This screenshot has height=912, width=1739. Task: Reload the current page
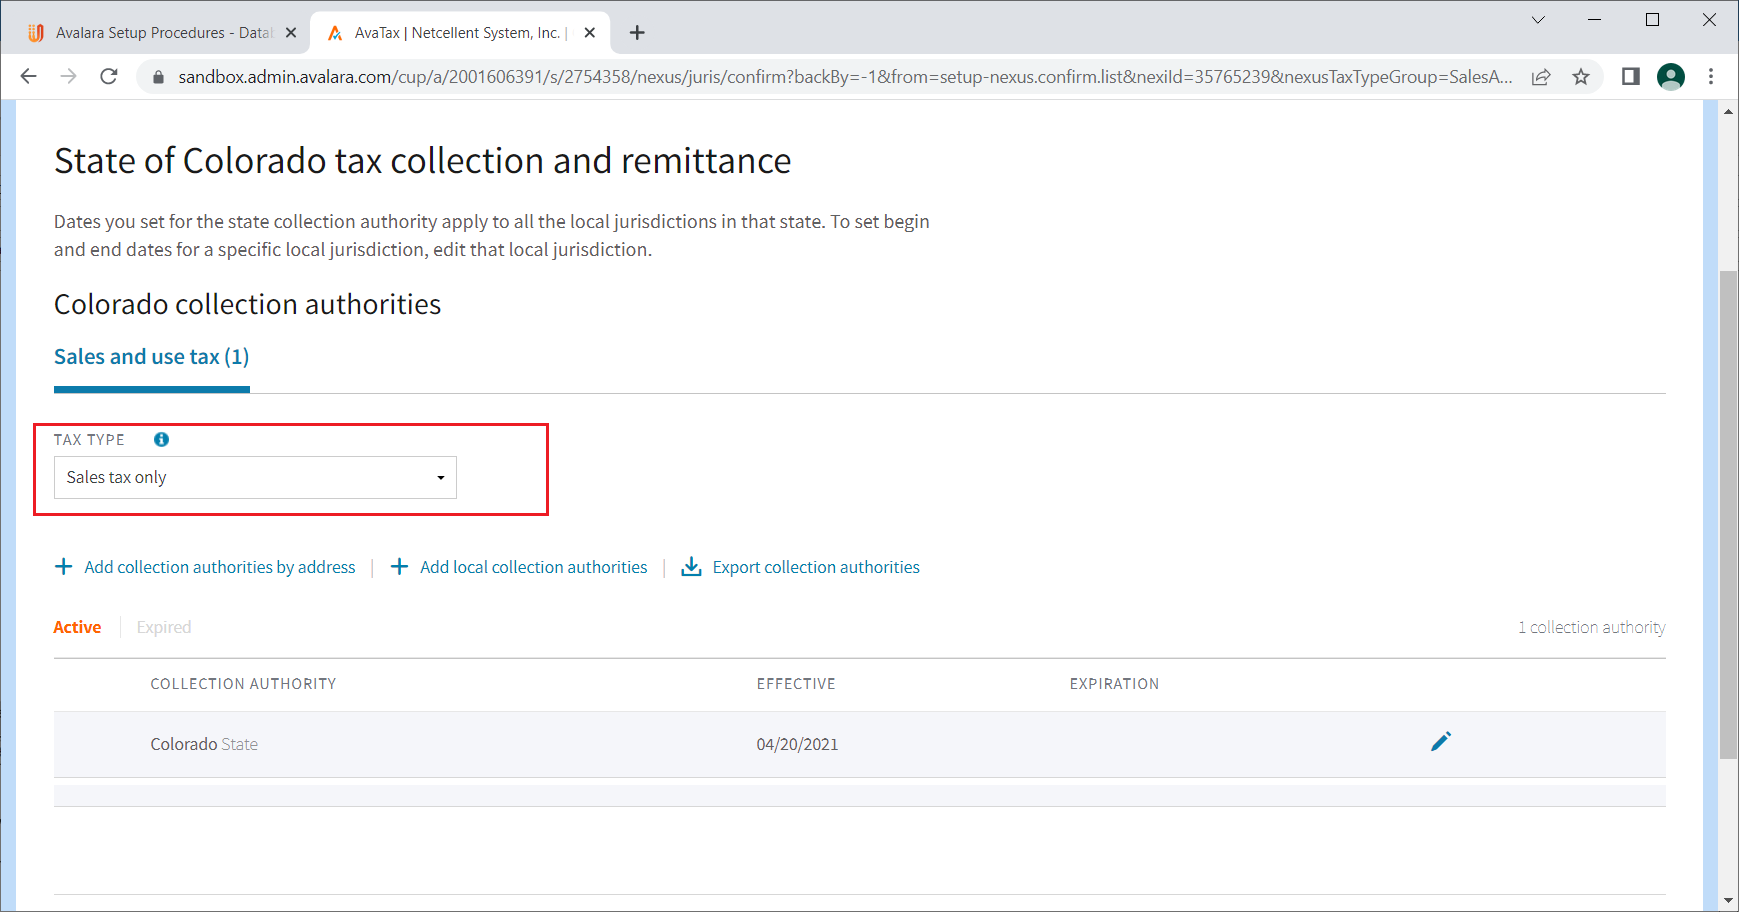point(109,77)
